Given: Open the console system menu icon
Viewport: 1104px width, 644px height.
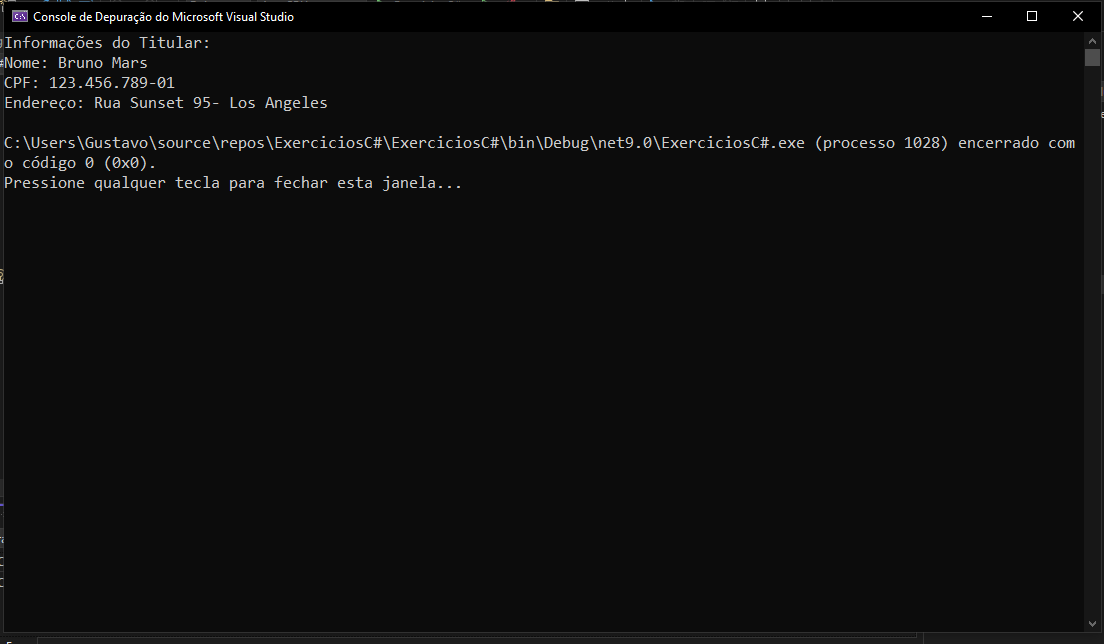Looking at the screenshot, I should click(20, 16).
